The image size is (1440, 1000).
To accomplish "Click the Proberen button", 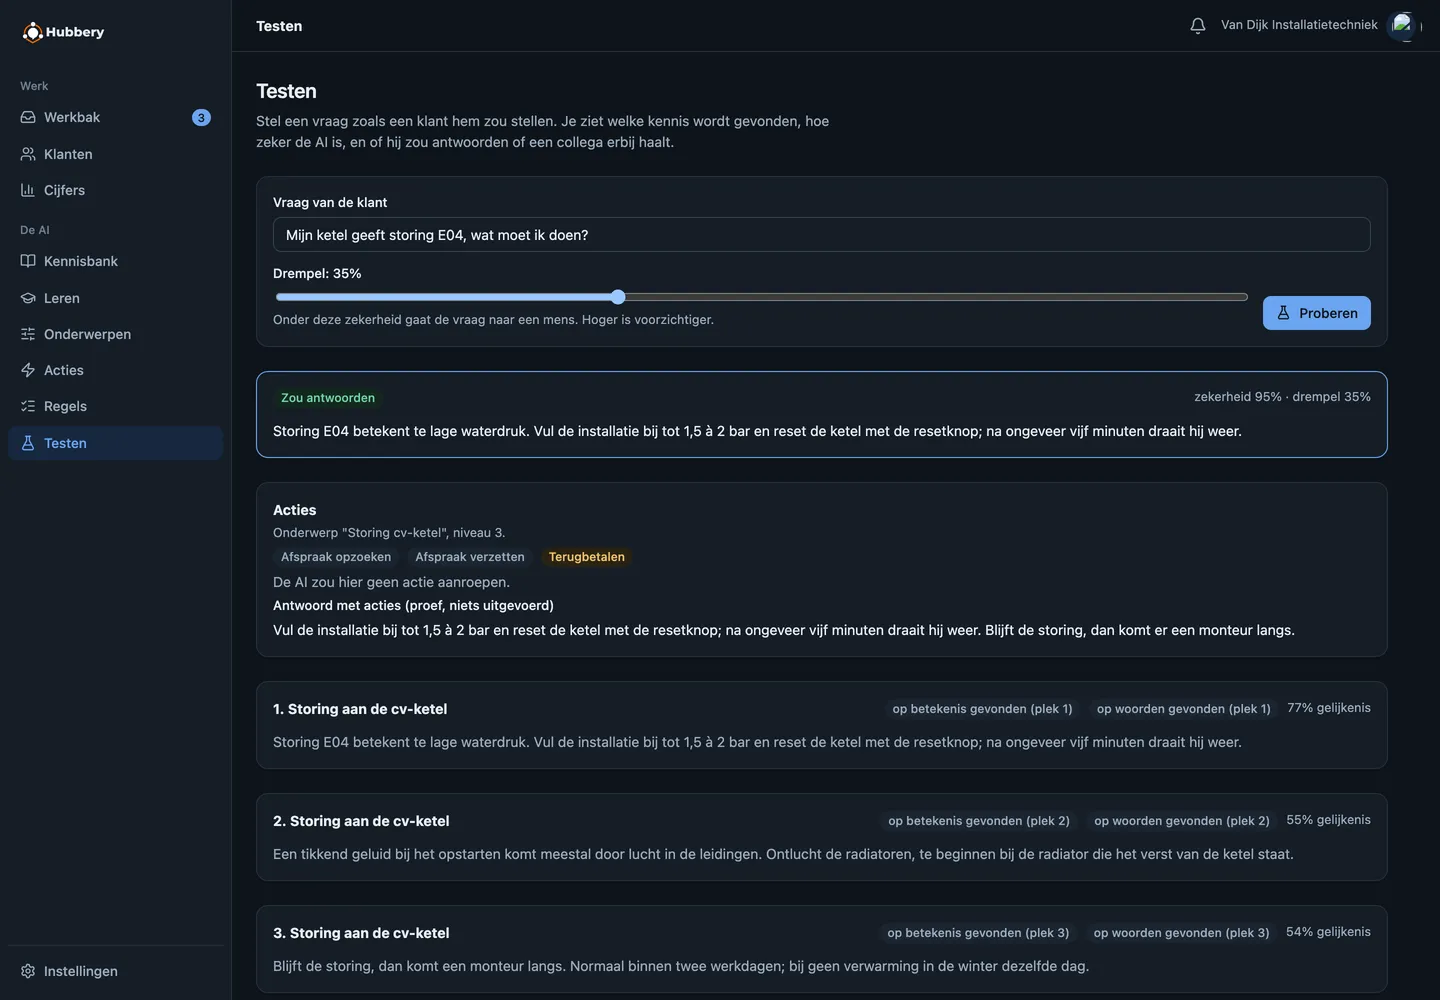I will [1316, 313].
